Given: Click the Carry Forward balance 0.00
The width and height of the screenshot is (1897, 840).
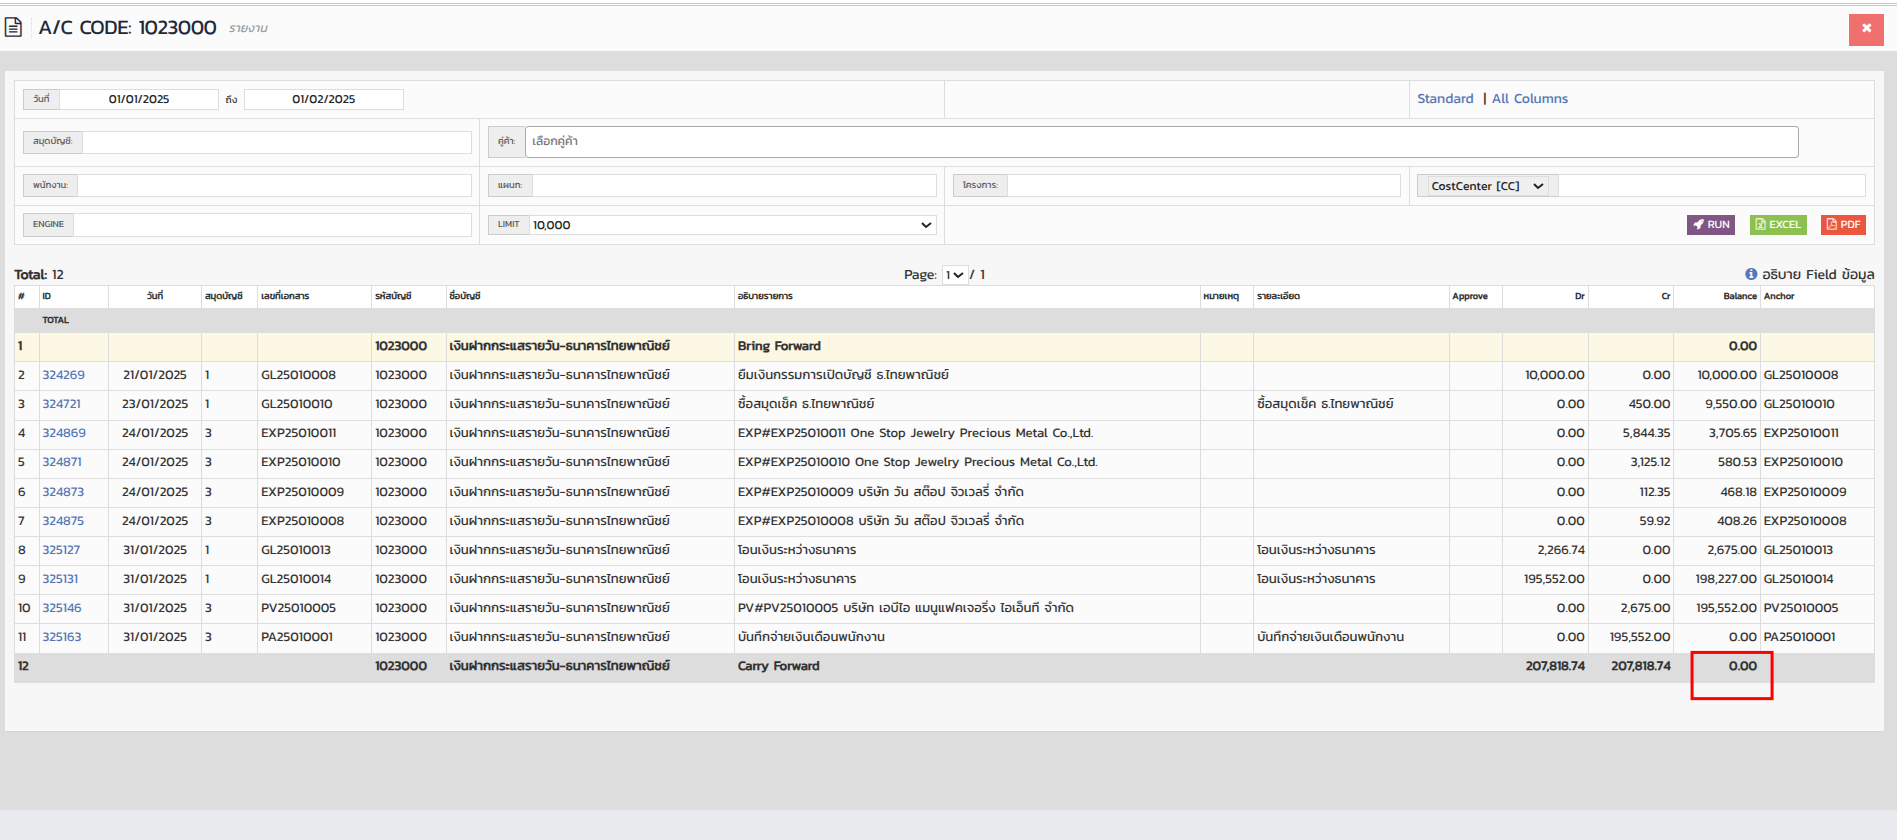Looking at the screenshot, I should pos(1742,666).
